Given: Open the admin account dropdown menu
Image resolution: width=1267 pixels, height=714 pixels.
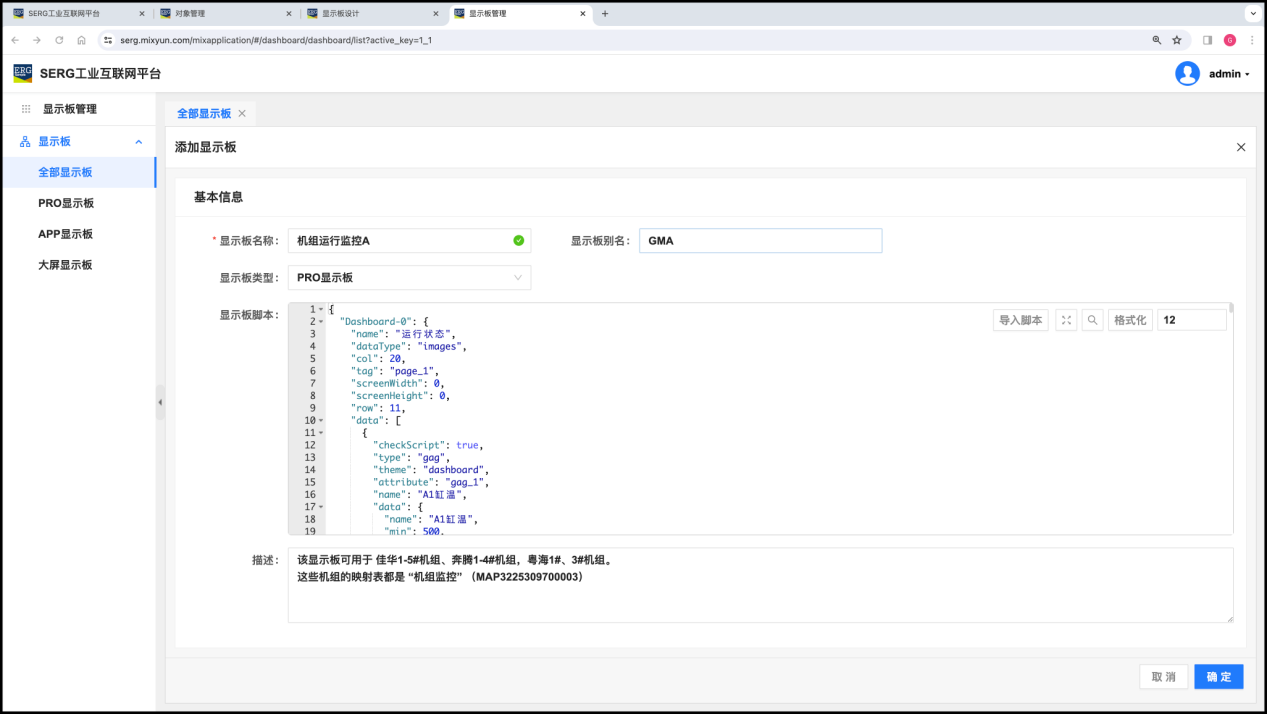Looking at the screenshot, I should (1229, 74).
